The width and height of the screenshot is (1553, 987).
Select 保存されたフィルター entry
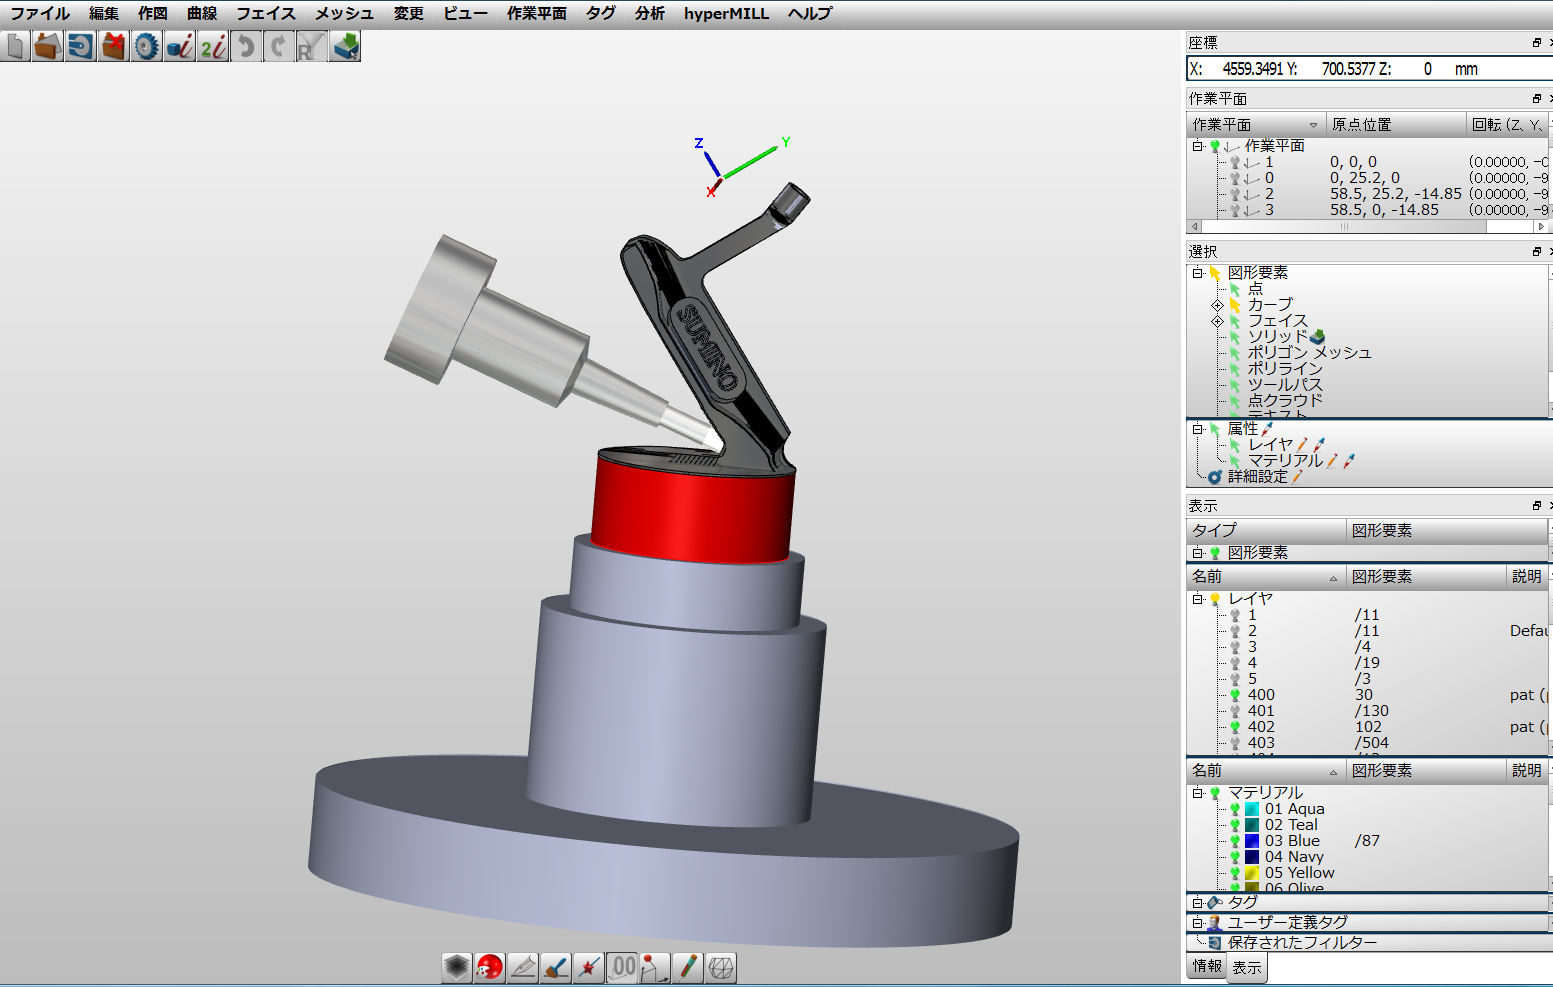click(x=1302, y=942)
